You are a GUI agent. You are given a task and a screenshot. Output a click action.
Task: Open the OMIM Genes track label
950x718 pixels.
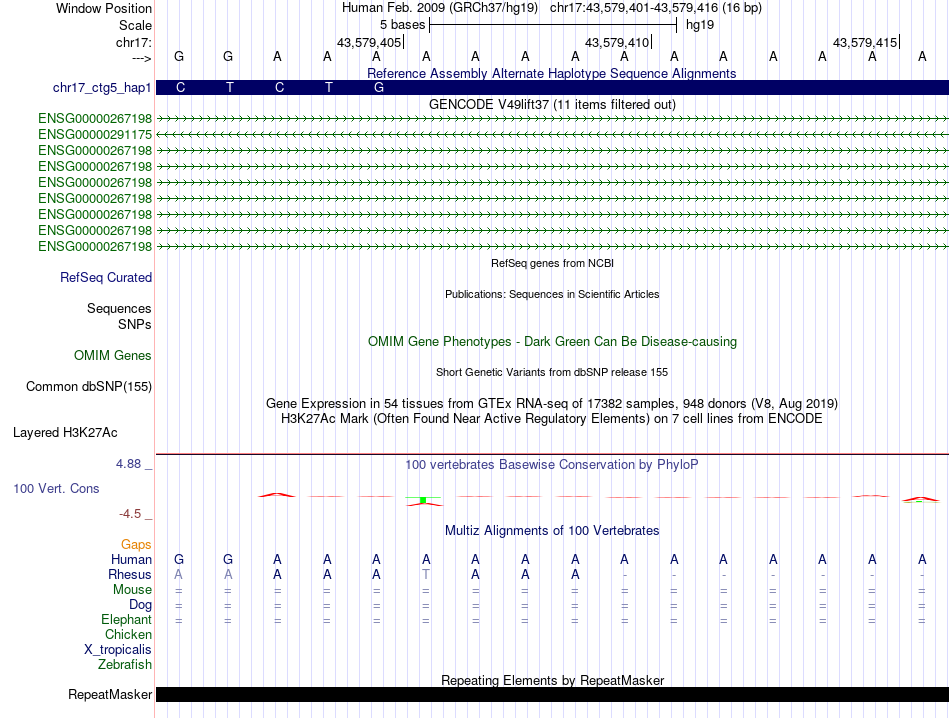click(113, 356)
